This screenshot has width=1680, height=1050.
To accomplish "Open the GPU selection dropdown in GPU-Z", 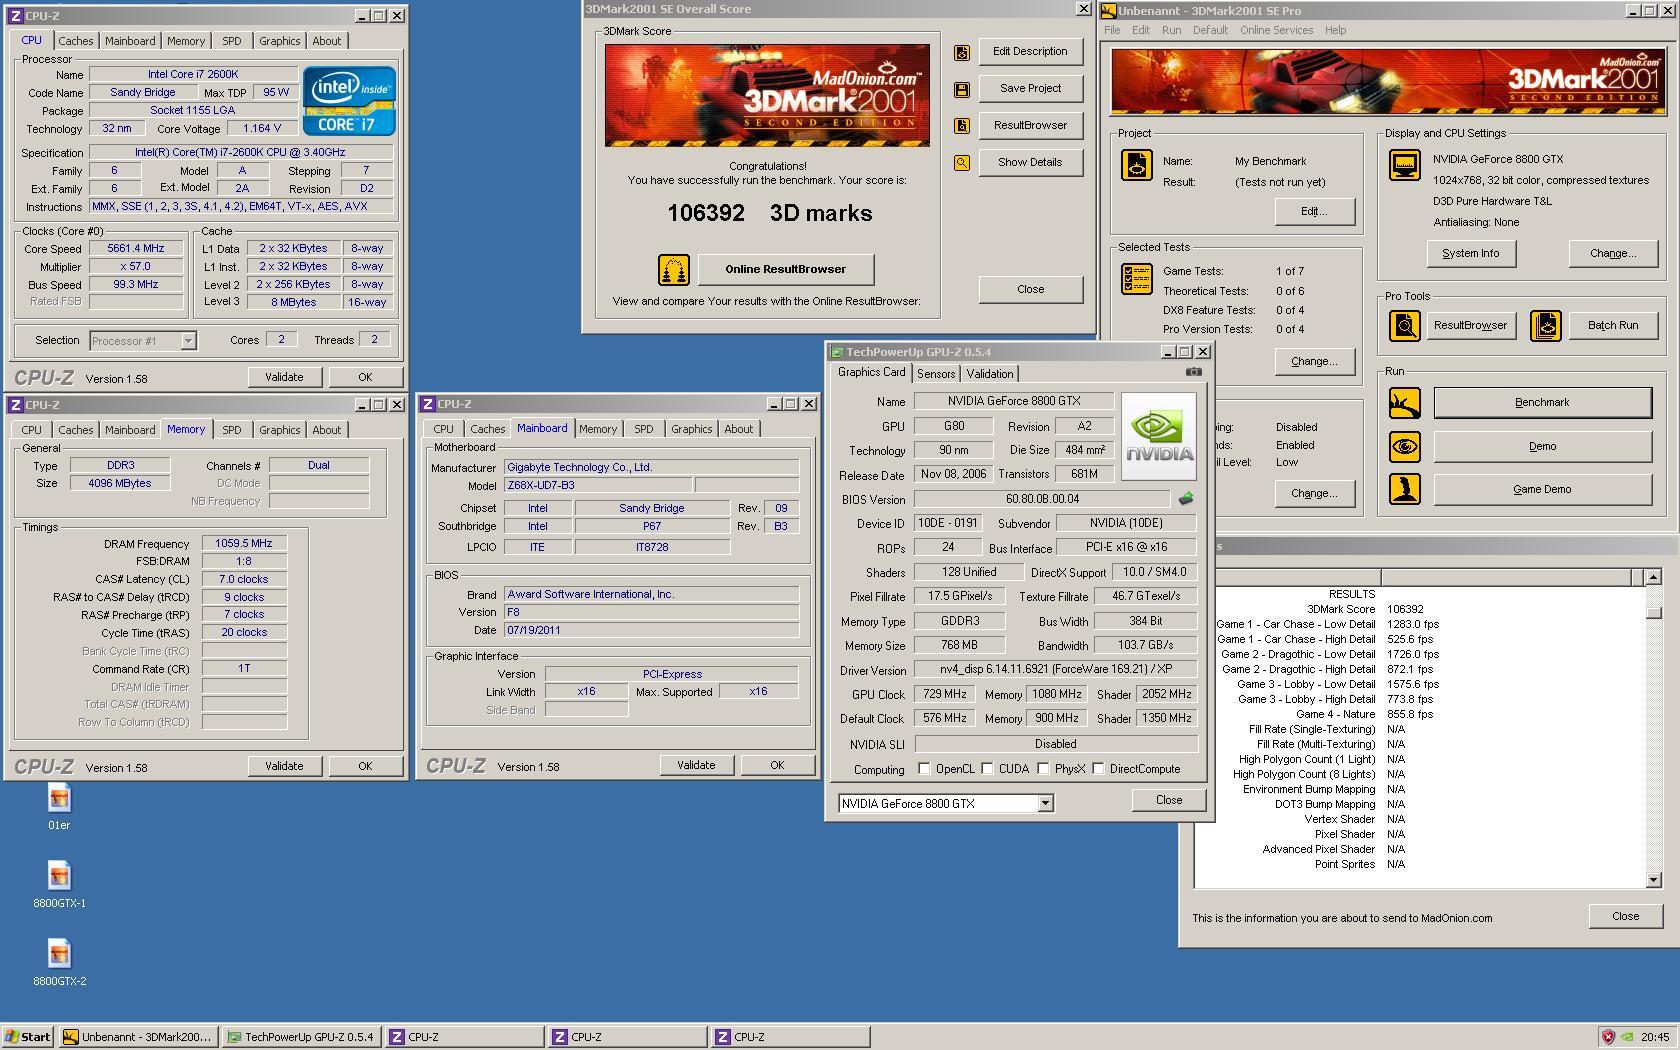I will (1045, 804).
